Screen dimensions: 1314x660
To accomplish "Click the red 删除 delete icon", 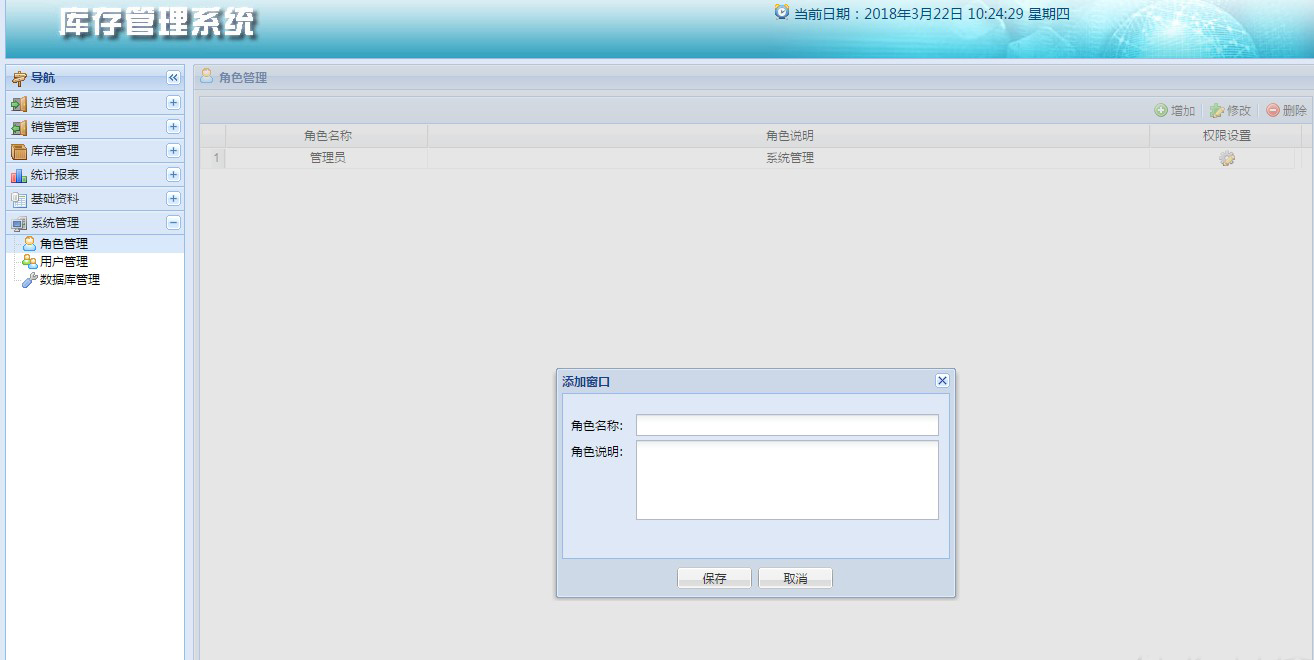I will pyautogui.click(x=1273, y=110).
